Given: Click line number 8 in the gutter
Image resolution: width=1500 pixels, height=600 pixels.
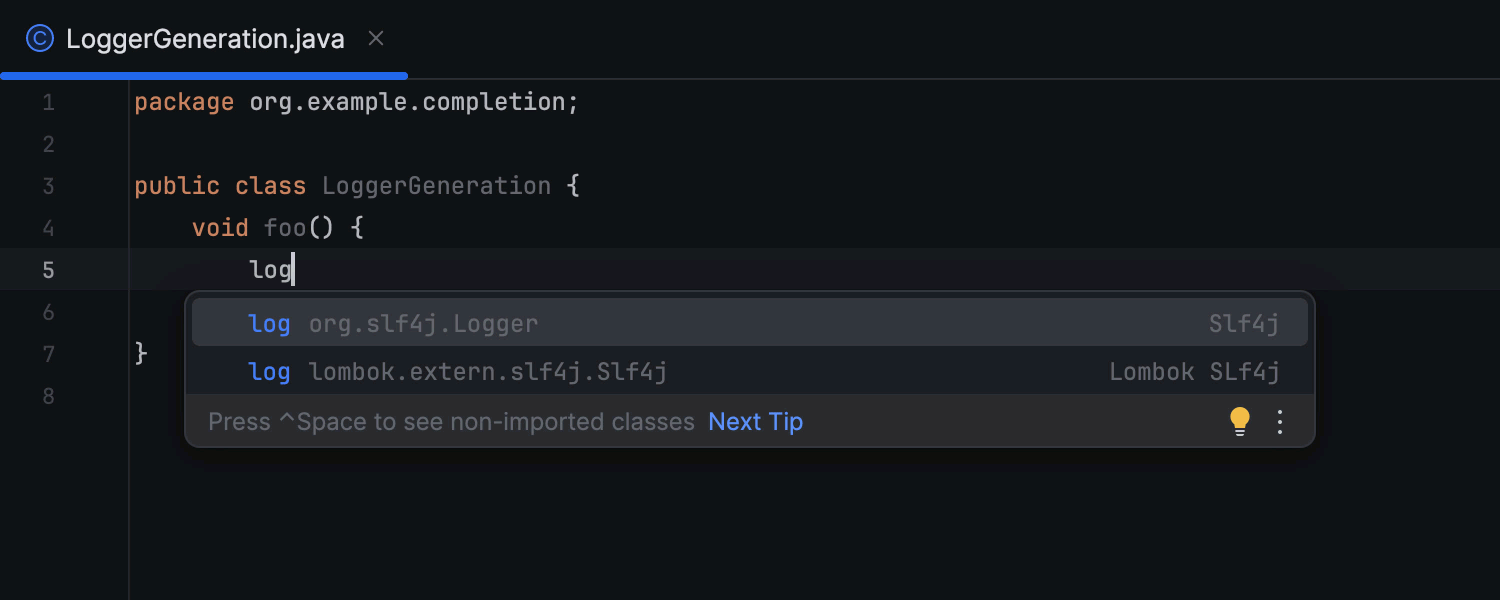Looking at the screenshot, I should pyautogui.click(x=48, y=396).
